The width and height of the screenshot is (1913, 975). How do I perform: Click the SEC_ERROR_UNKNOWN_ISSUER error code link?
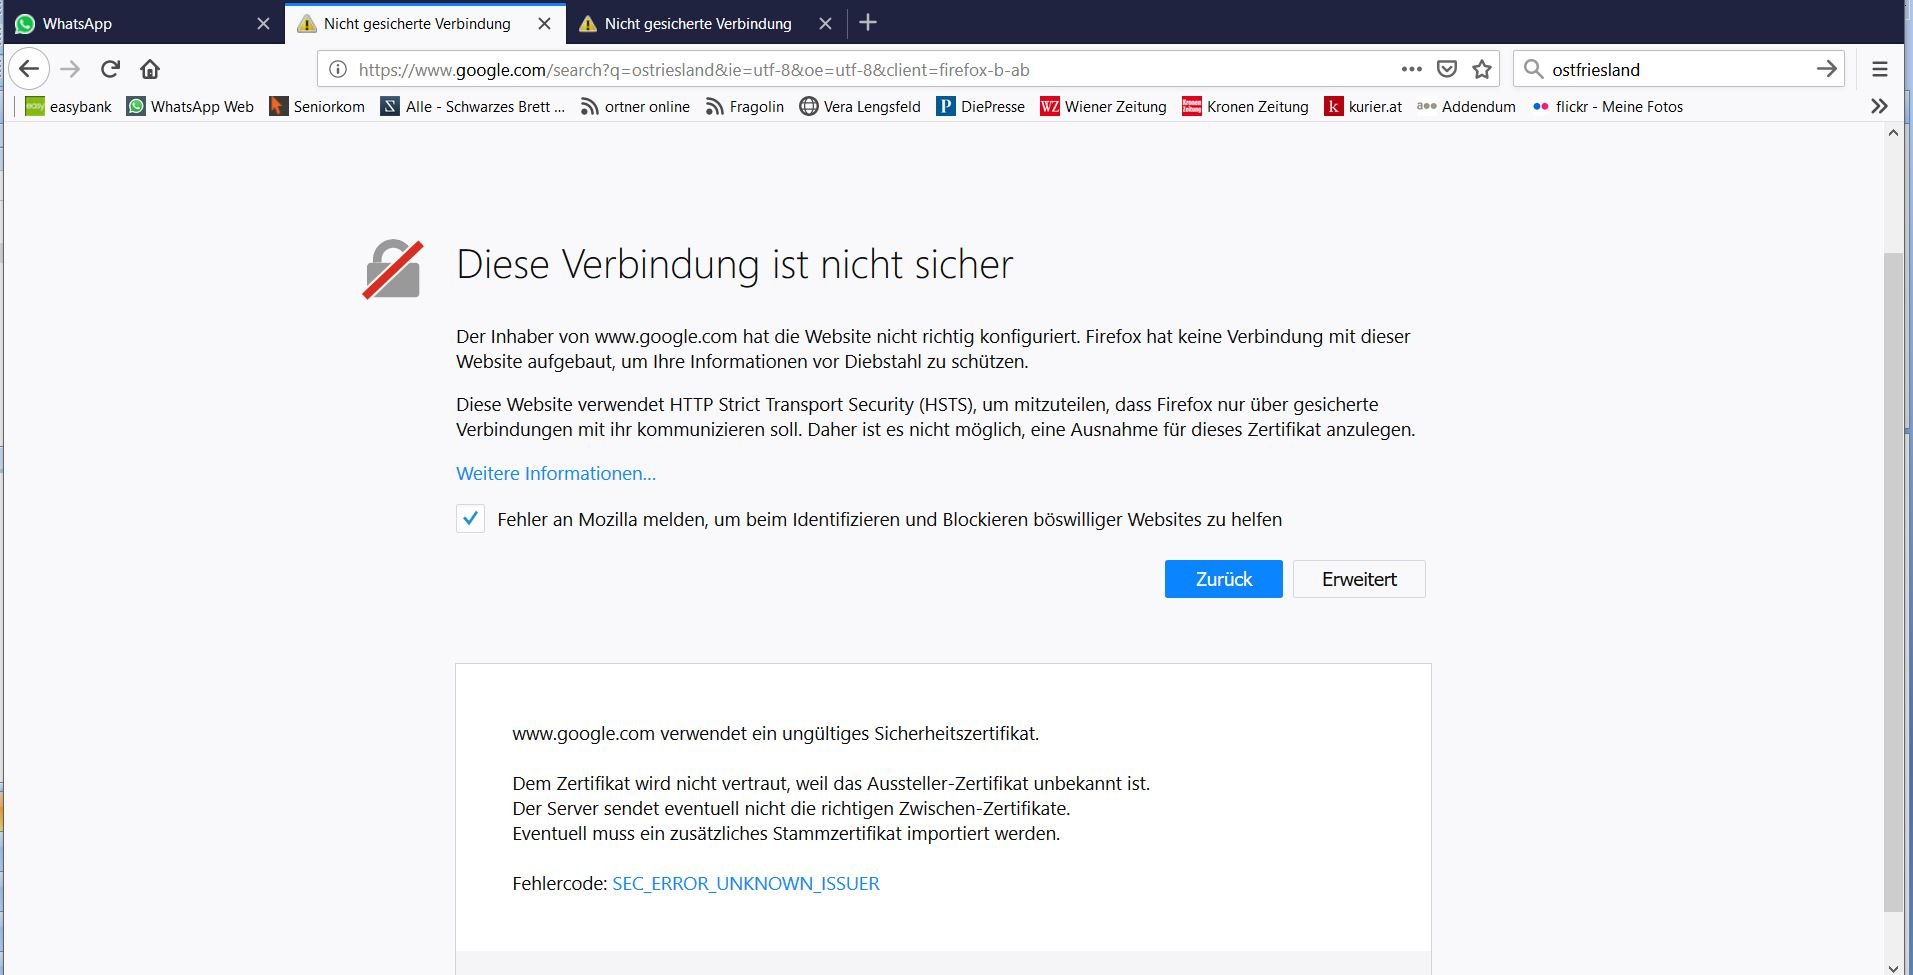[745, 883]
